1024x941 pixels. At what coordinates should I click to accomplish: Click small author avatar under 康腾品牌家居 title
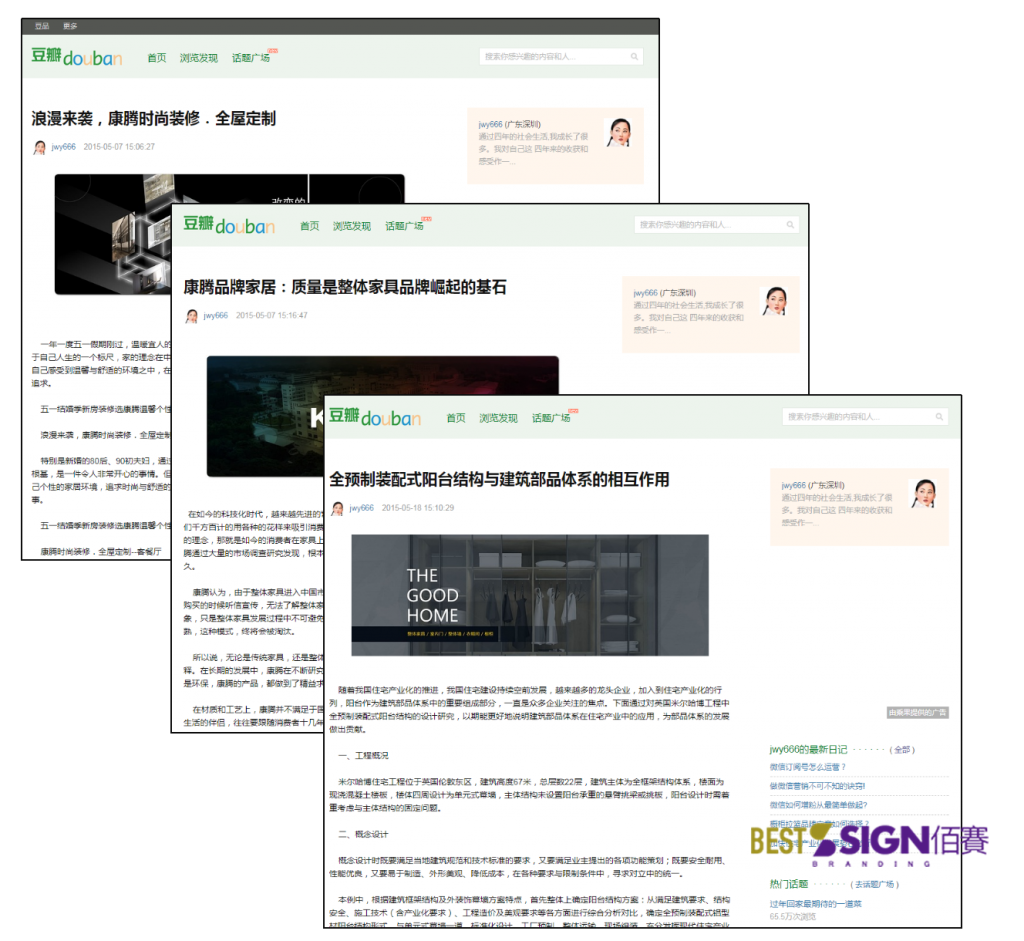pyautogui.click(x=191, y=315)
